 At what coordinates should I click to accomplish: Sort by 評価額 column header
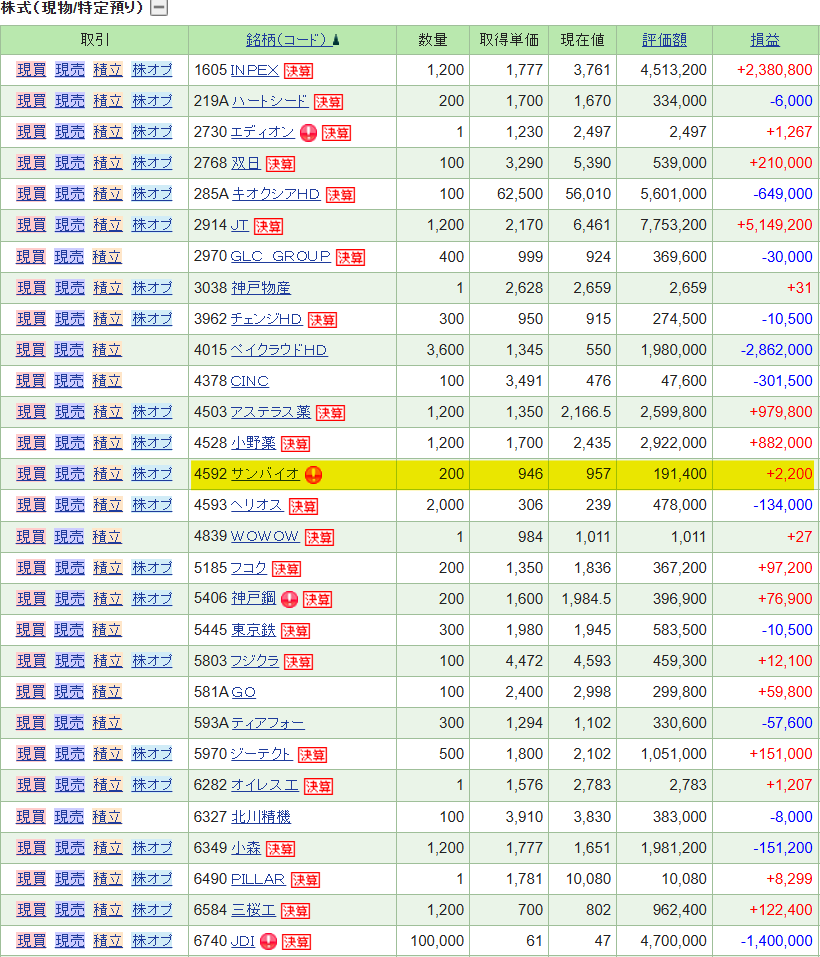point(664,40)
